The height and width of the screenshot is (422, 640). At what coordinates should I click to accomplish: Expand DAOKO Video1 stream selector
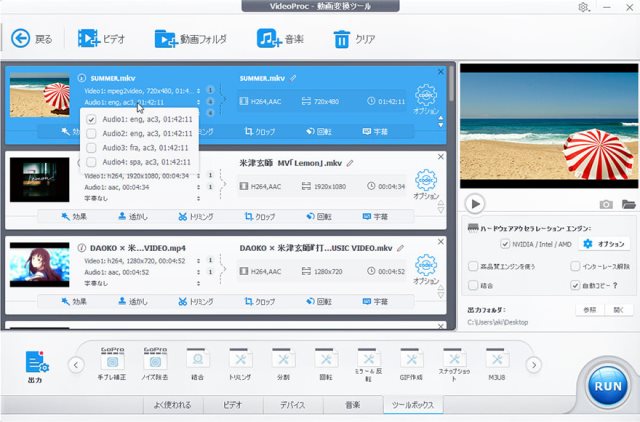pos(198,260)
